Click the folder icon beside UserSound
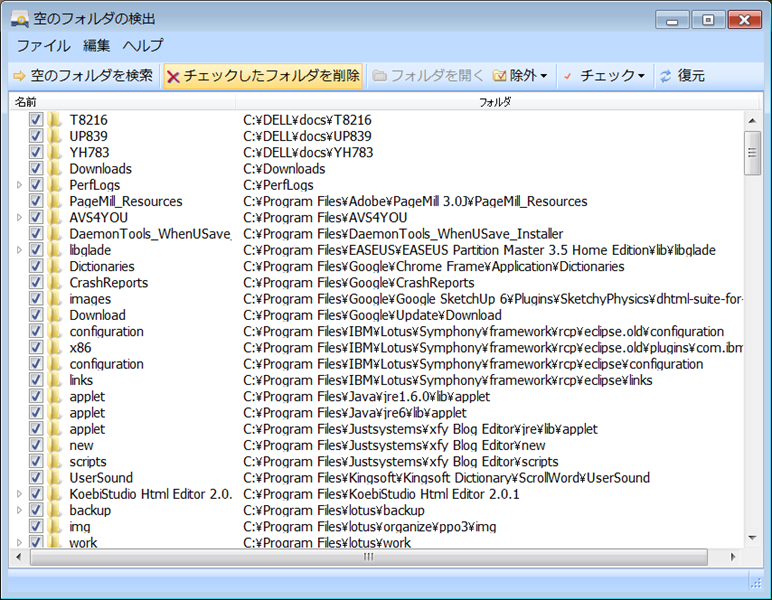This screenshot has height=600, width=772. coord(55,477)
